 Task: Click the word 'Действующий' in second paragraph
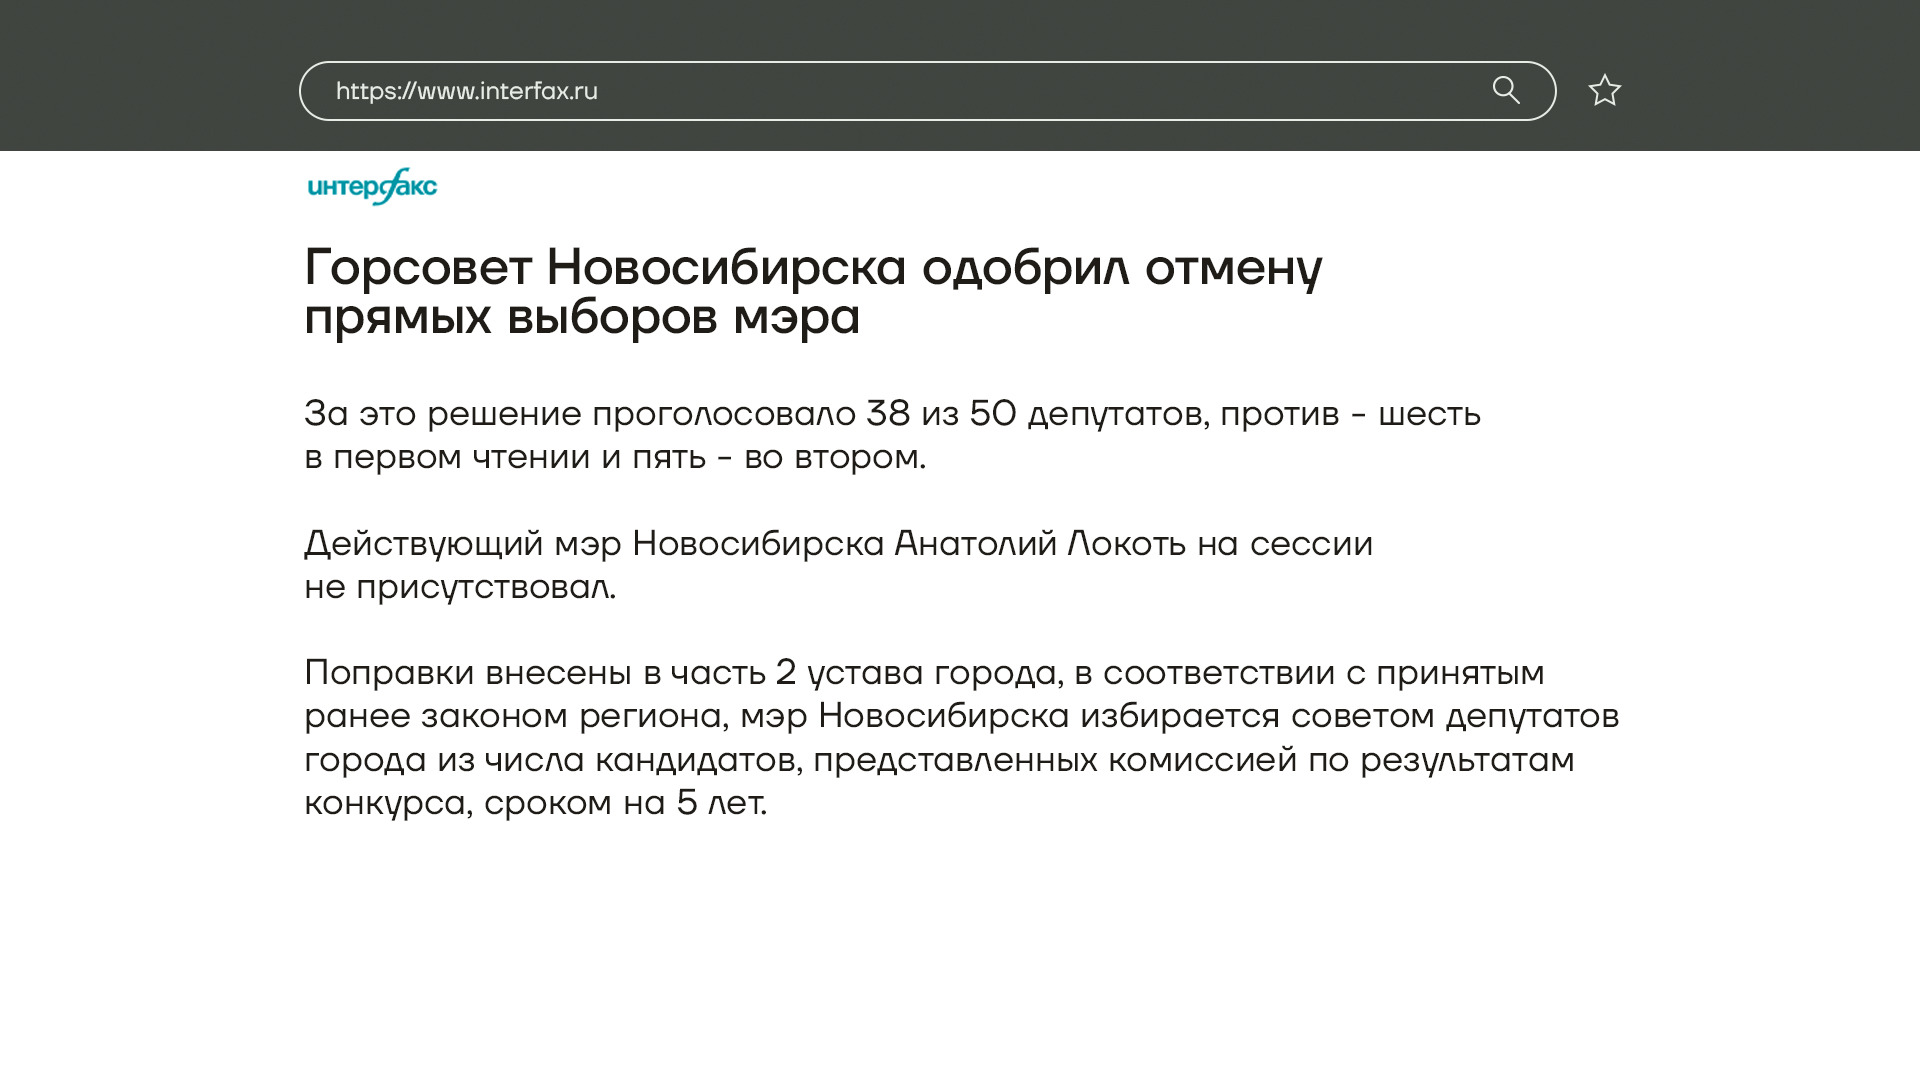click(423, 543)
